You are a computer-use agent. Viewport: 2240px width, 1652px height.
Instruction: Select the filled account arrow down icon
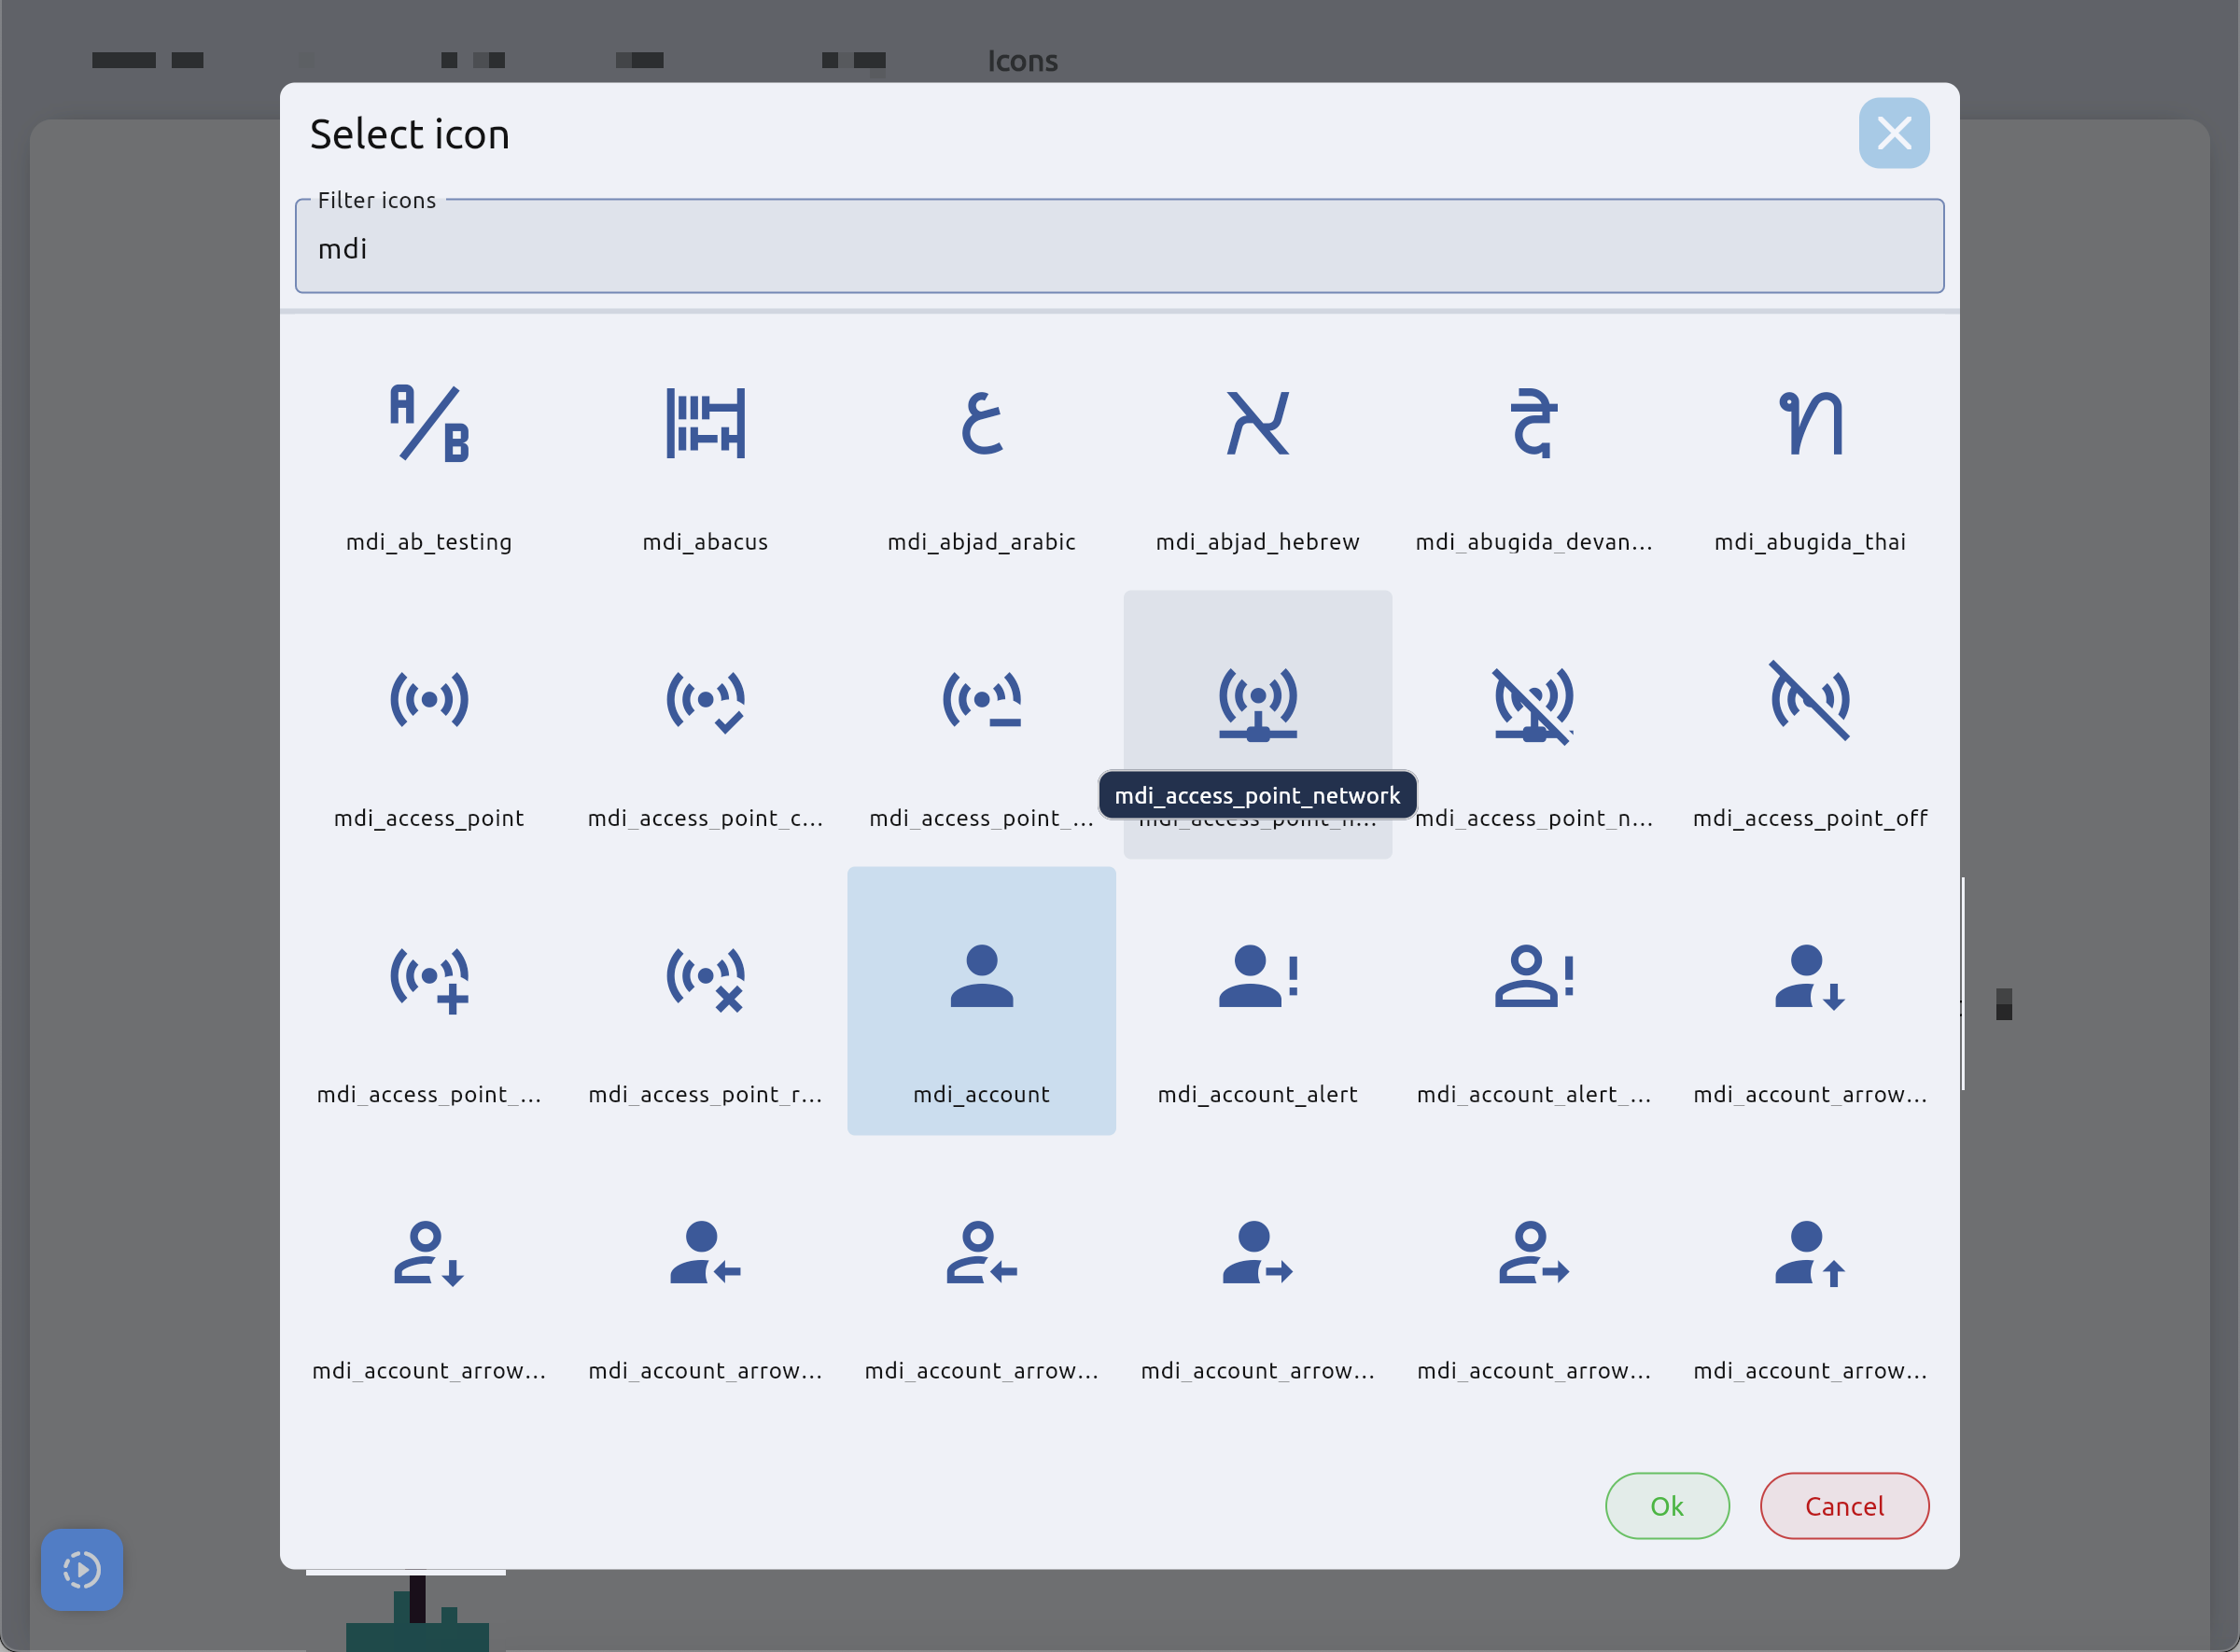click(x=1810, y=1001)
